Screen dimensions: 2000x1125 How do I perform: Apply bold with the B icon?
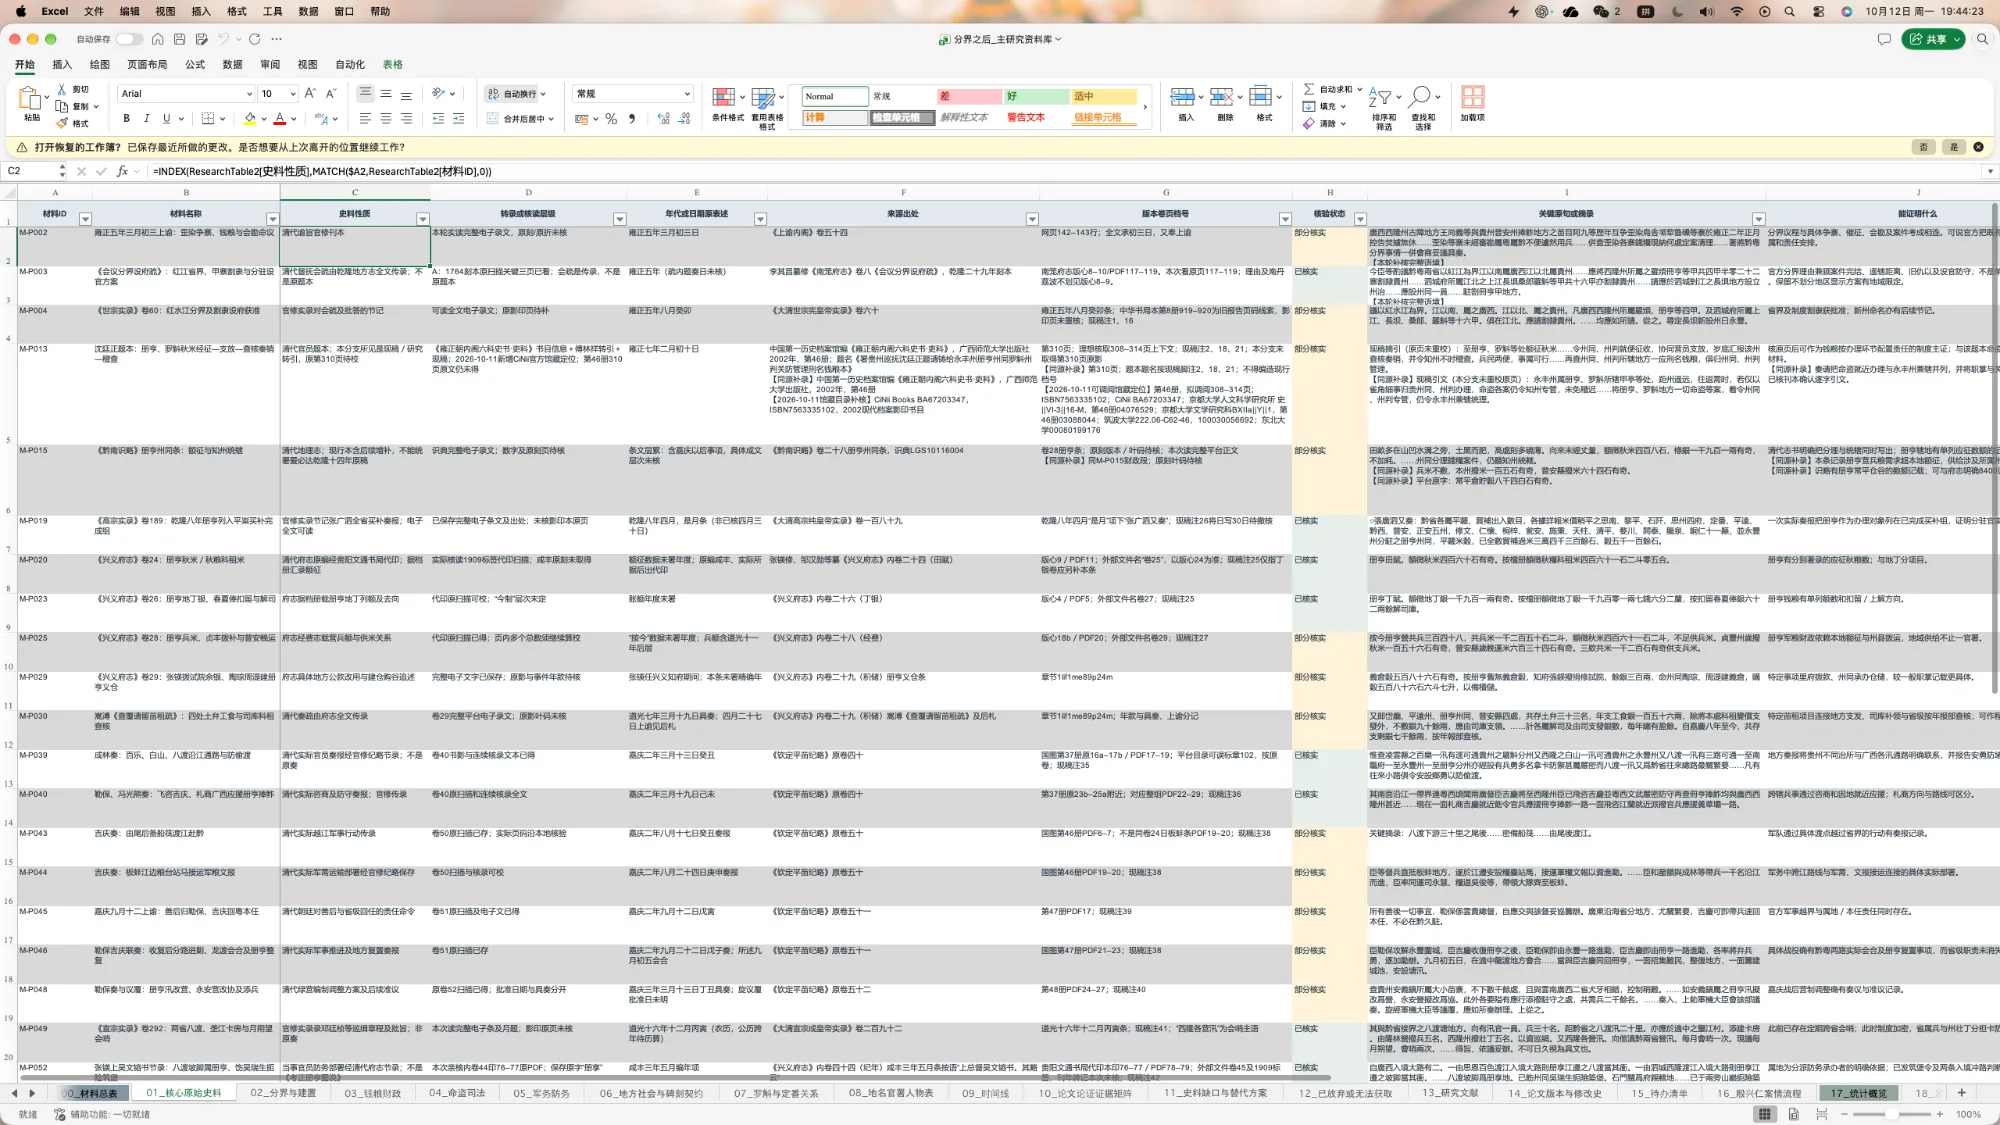[x=126, y=118]
